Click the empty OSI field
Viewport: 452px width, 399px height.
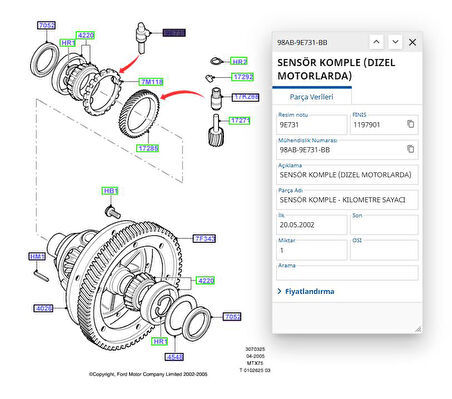point(384,250)
